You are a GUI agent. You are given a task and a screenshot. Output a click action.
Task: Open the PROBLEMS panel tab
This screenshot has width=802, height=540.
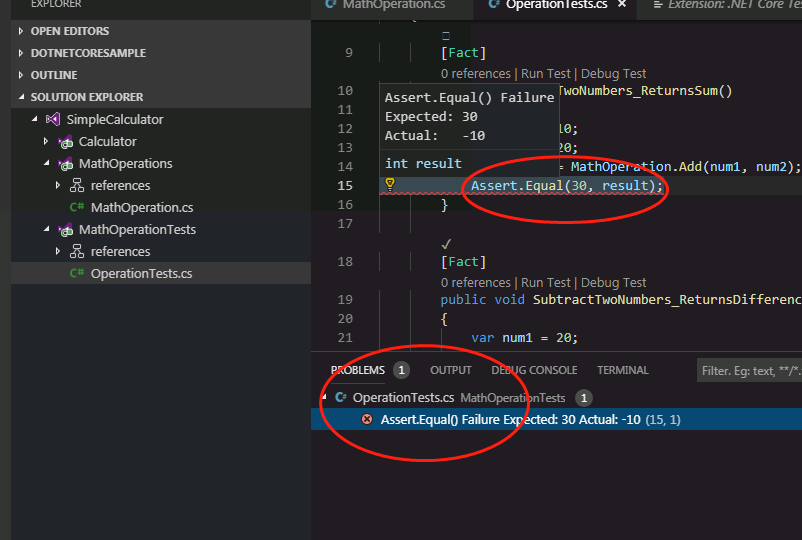[x=358, y=370]
